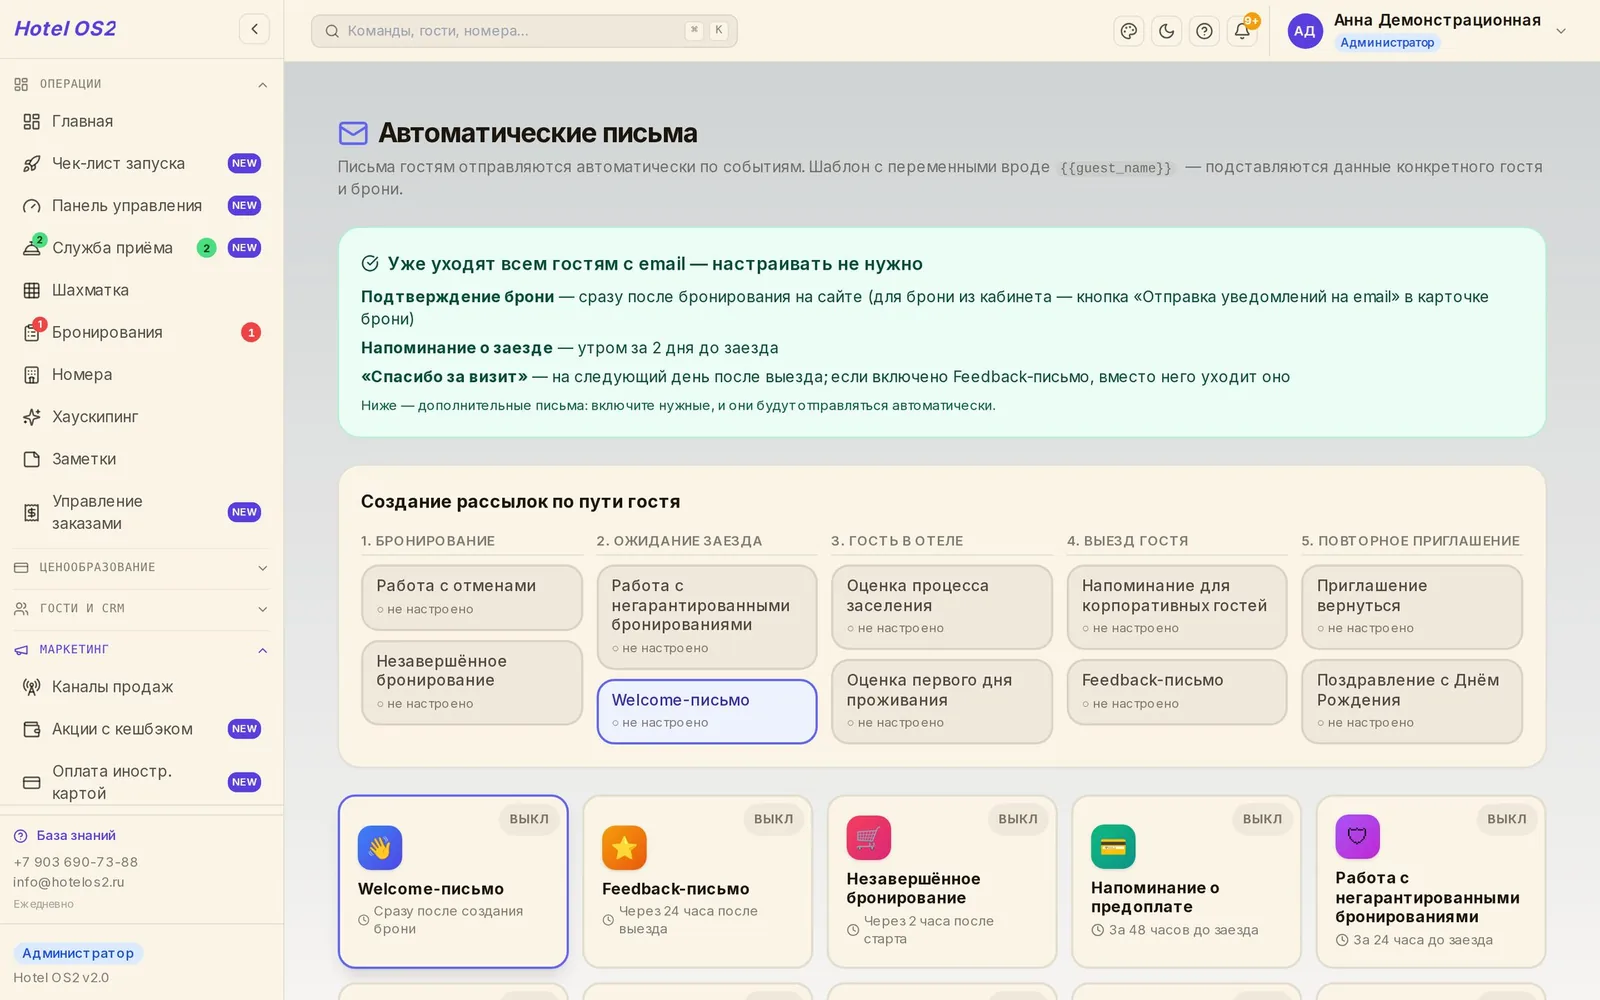The height and width of the screenshot is (1000, 1600).
Task: Click the Feedback-письмо star icon
Action: 624,848
